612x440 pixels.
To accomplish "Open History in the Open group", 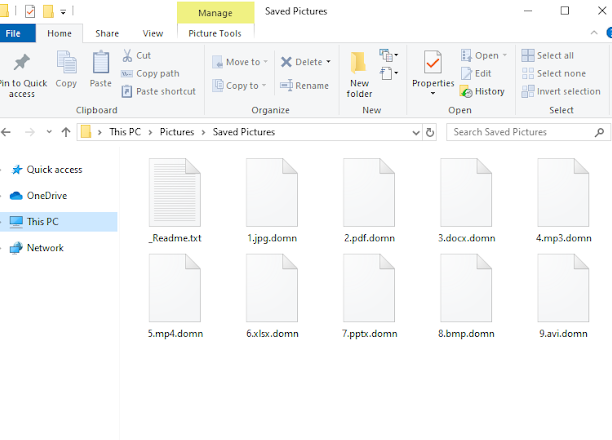I will (x=482, y=91).
